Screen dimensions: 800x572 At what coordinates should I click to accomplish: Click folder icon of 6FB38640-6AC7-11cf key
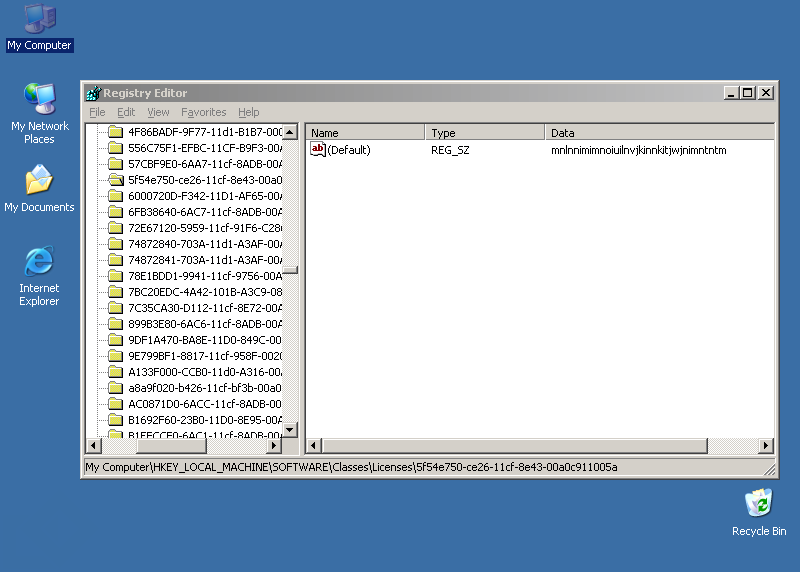pyautogui.click(x=116, y=212)
